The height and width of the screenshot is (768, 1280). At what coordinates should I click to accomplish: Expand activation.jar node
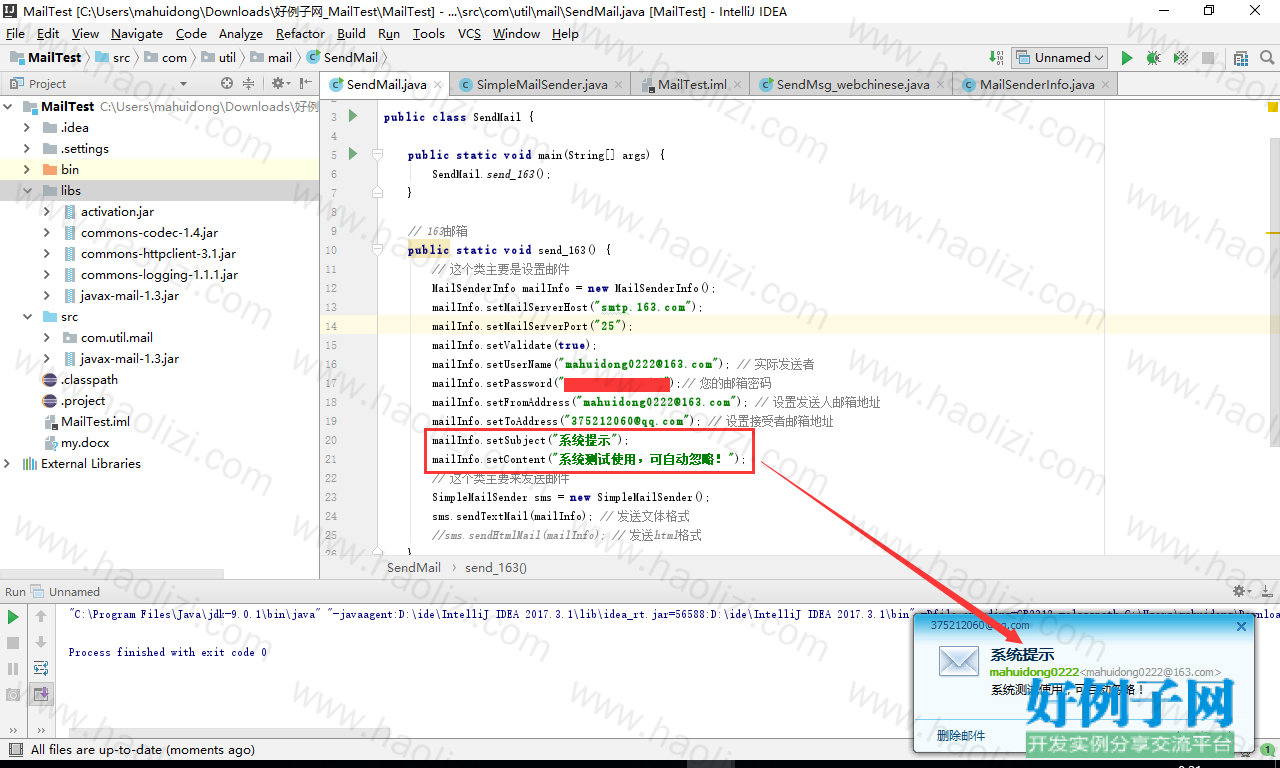[x=47, y=211]
